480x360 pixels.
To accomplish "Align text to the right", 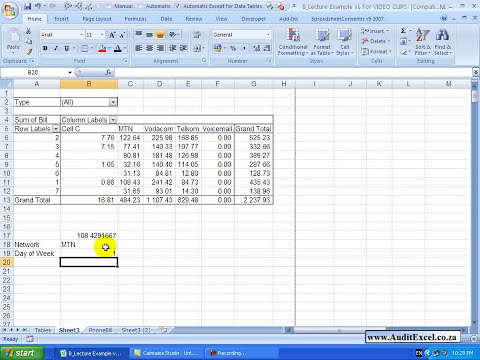I will tap(160, 49).
